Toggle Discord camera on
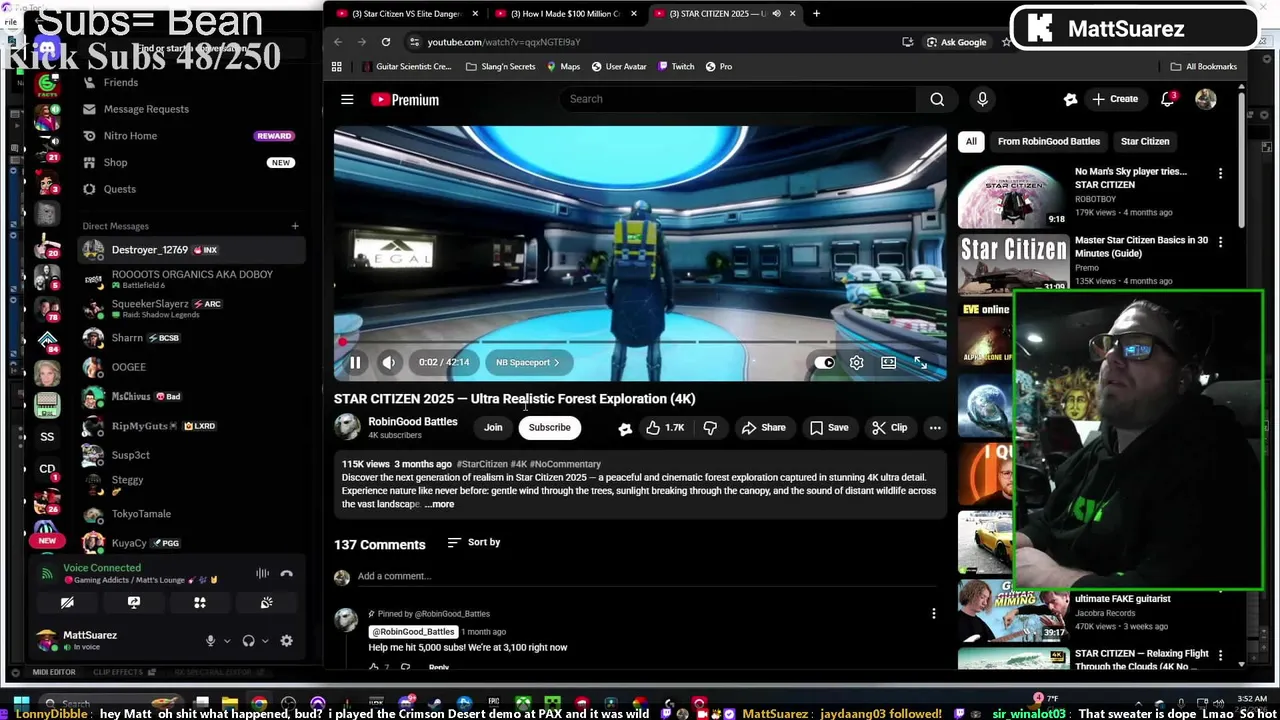This screenshot has width=1280, height=720. pyautogui.click(x=67, y=603)
